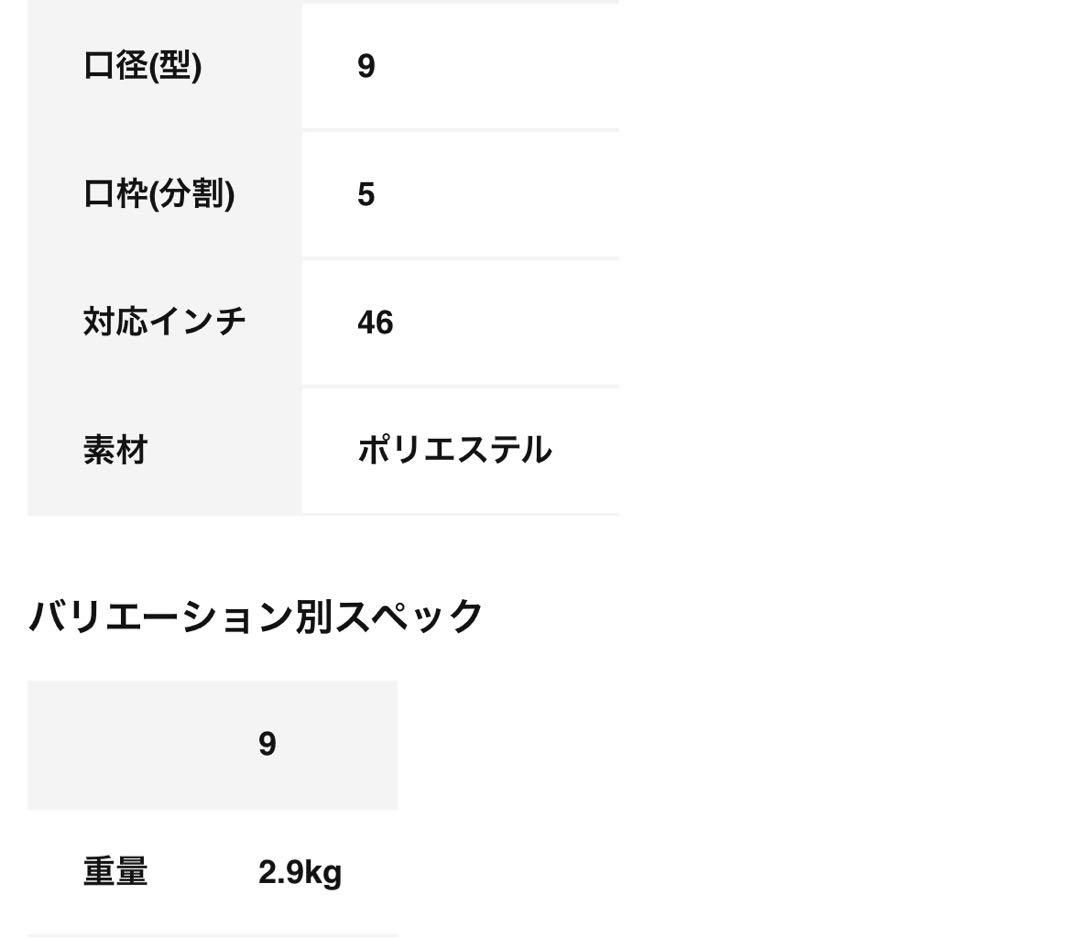Image resolution: width=1080 pixels, height=939 pixels.
Task: Click the 対応 characters in 対応インチ label
Action: pos(115,322)
